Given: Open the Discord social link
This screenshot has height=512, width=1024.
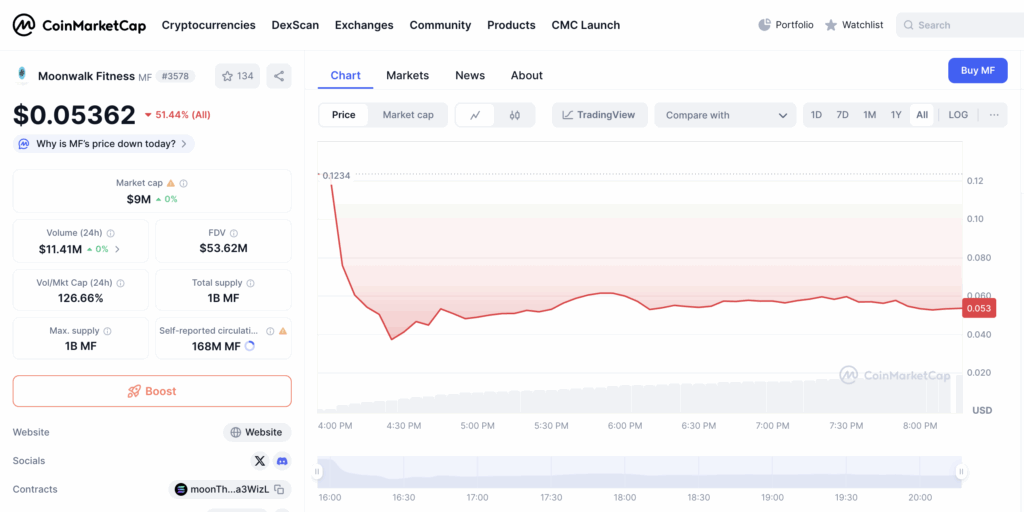Looking at the screenshot, I should coord(282,461).
